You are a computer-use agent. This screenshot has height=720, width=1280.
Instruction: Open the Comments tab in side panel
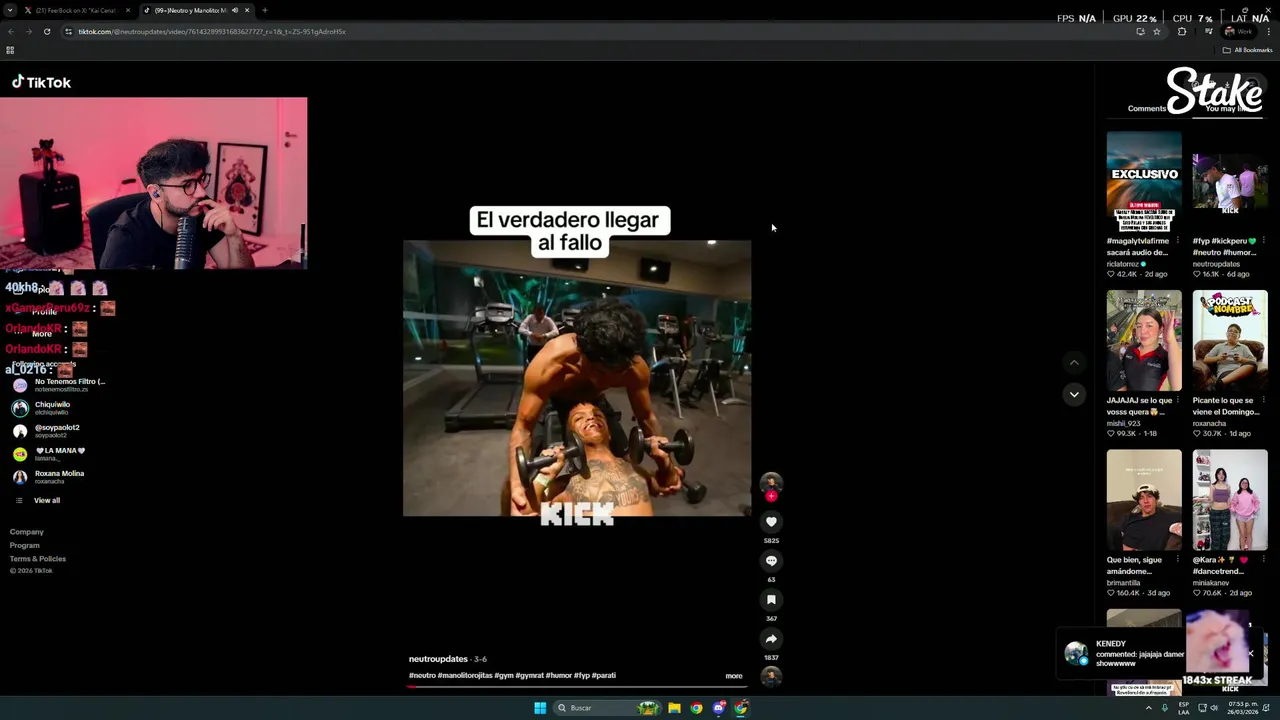1146,108
